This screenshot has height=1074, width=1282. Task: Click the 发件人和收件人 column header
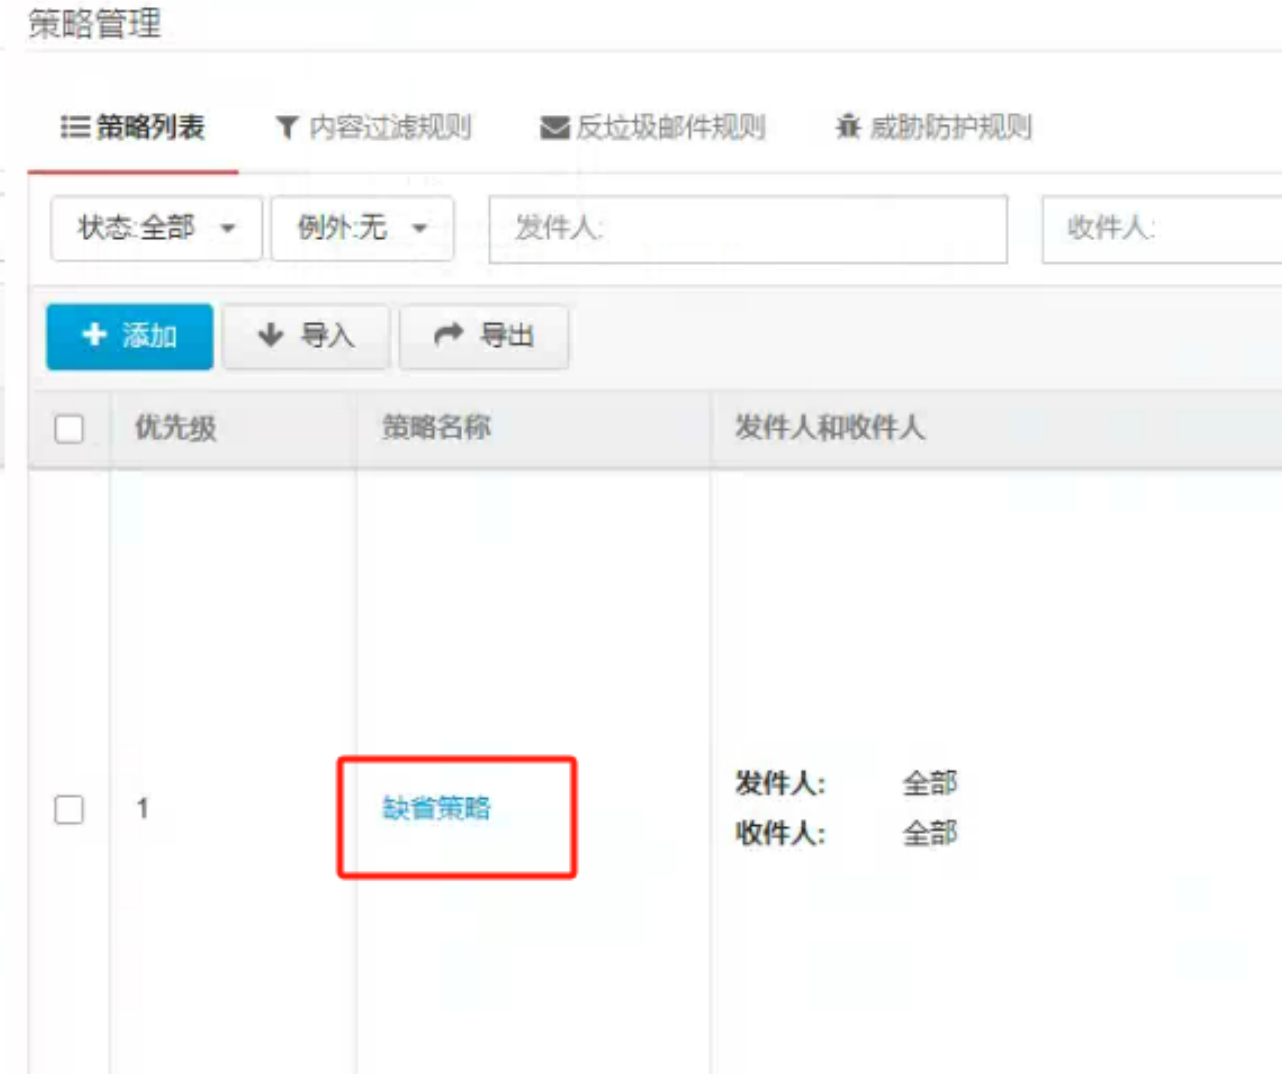tap(829, 428)
